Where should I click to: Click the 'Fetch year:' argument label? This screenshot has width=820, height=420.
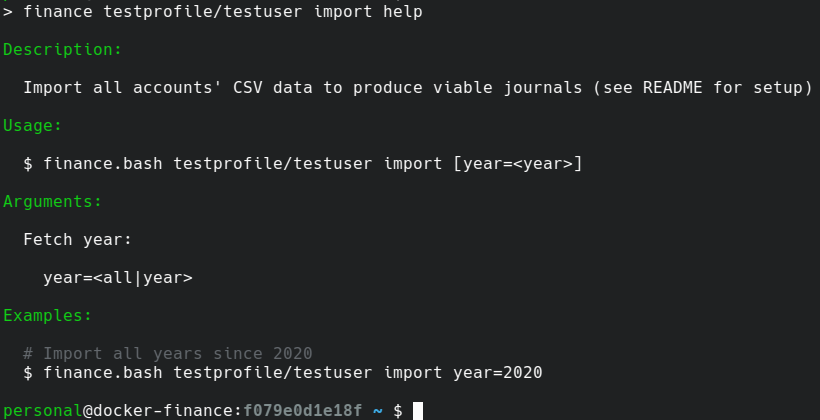click(x=78, y=239)
